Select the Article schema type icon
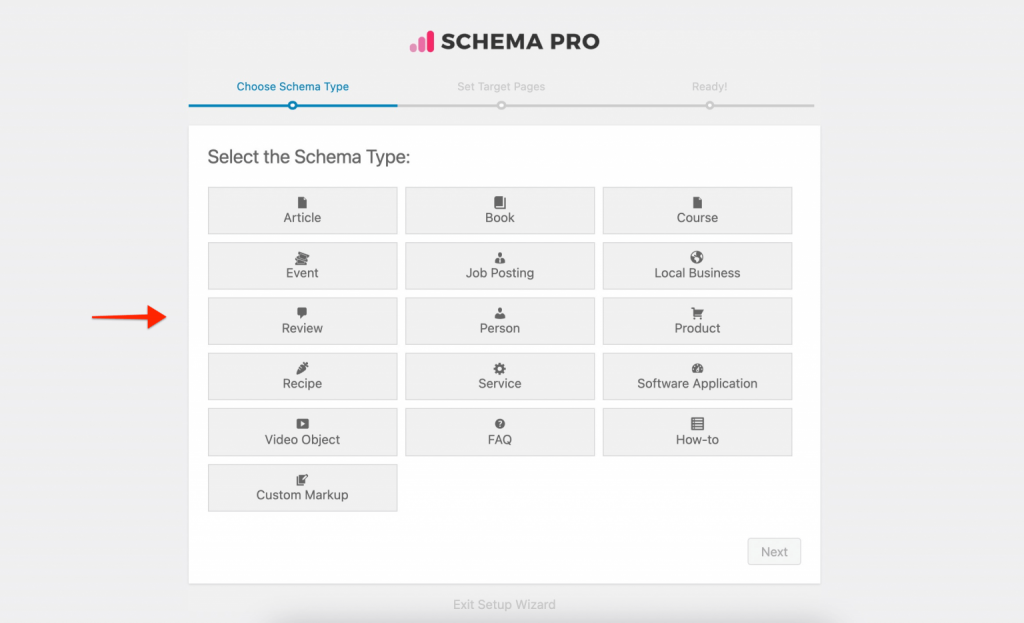Image resolution: width=1024 pixels, height=623 pixels. pyautogui.click(x=302, y=210)
